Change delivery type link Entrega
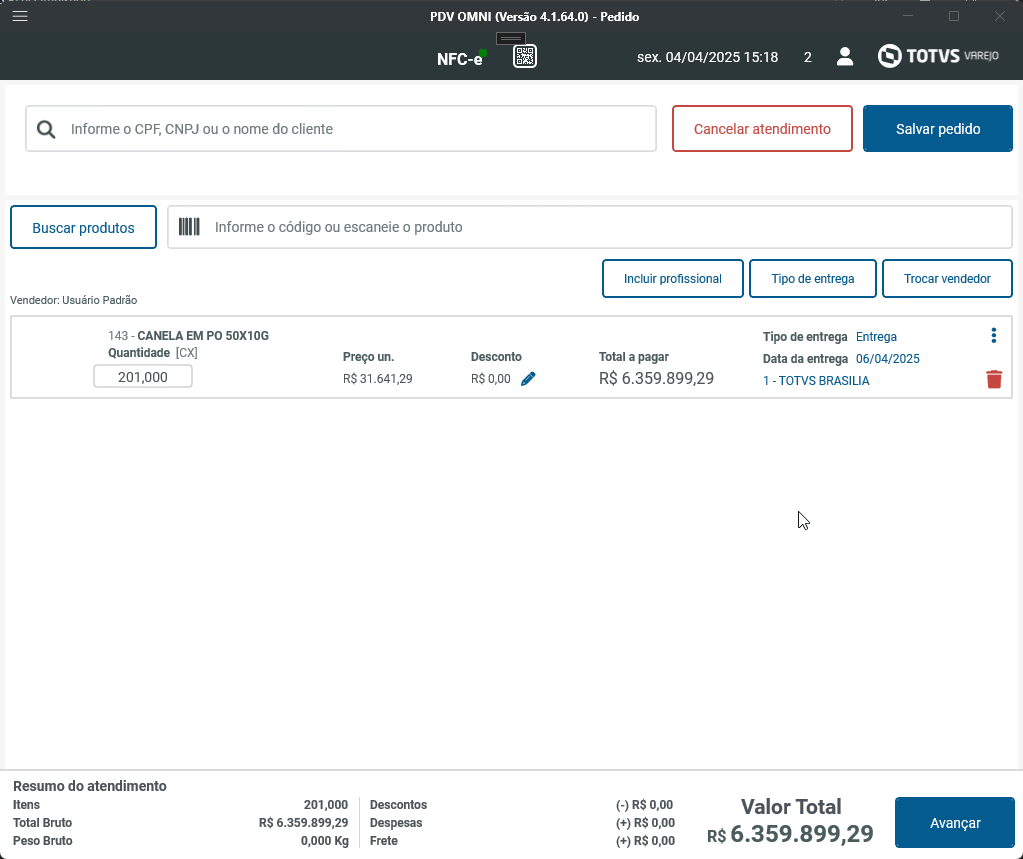 (876, 337)
